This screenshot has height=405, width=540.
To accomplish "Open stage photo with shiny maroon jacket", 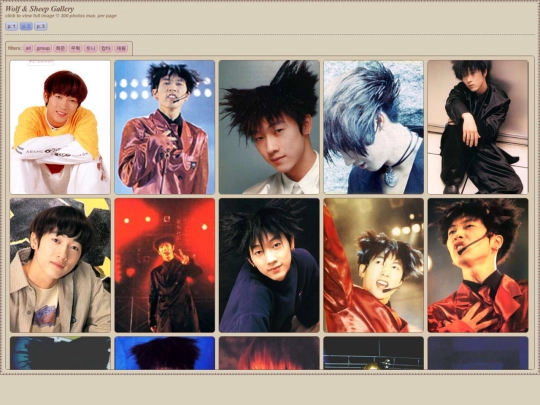I will [x=165, y=127].
